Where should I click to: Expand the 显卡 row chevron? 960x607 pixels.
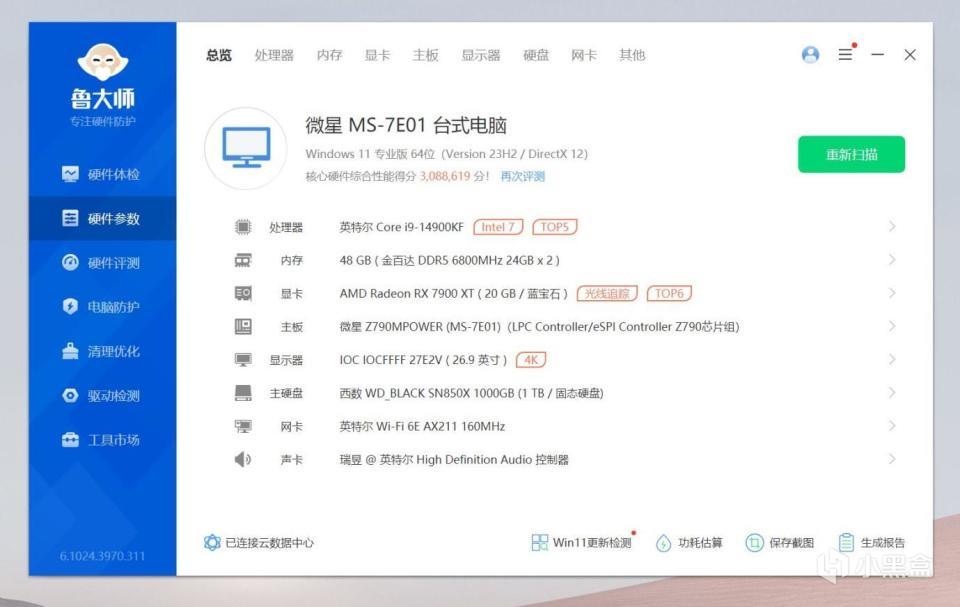click(892, 293)
